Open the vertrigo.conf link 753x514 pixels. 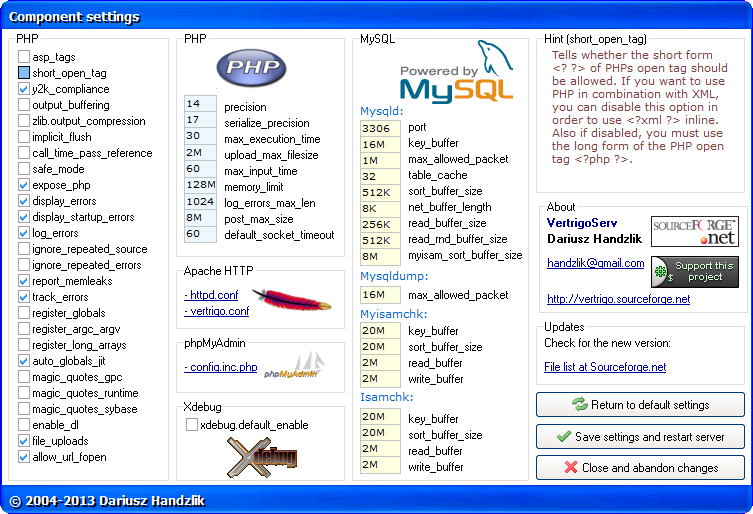(x=217, y=311)
